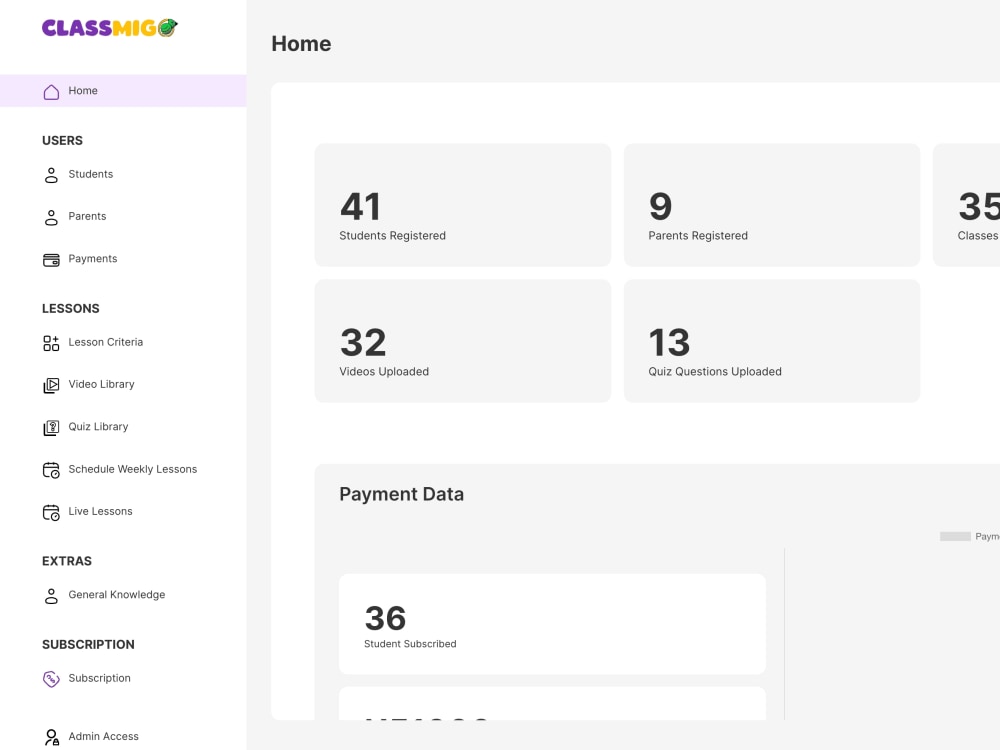This screenshot has width=1000, height=750.
Task: Click the Classmigo logo
Action: pyautogui.click(x=110, y=28)
